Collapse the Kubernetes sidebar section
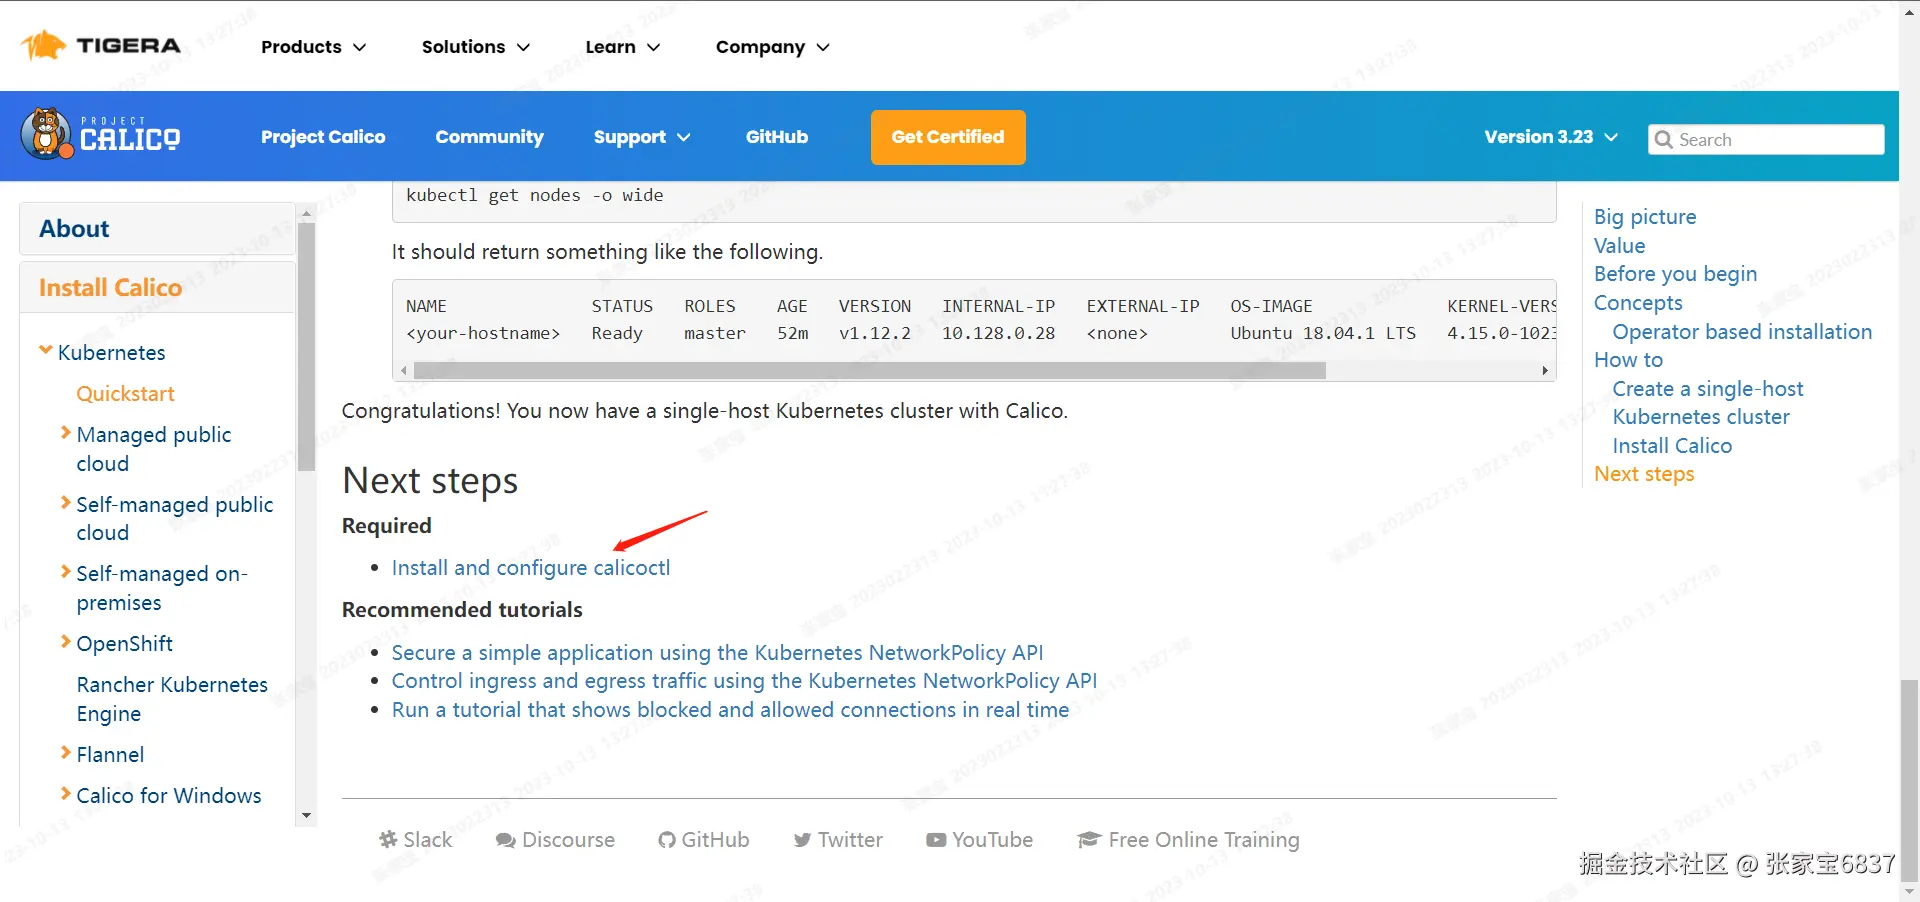This screenshot has width=1920, height=902. click(x=45, y=351)
